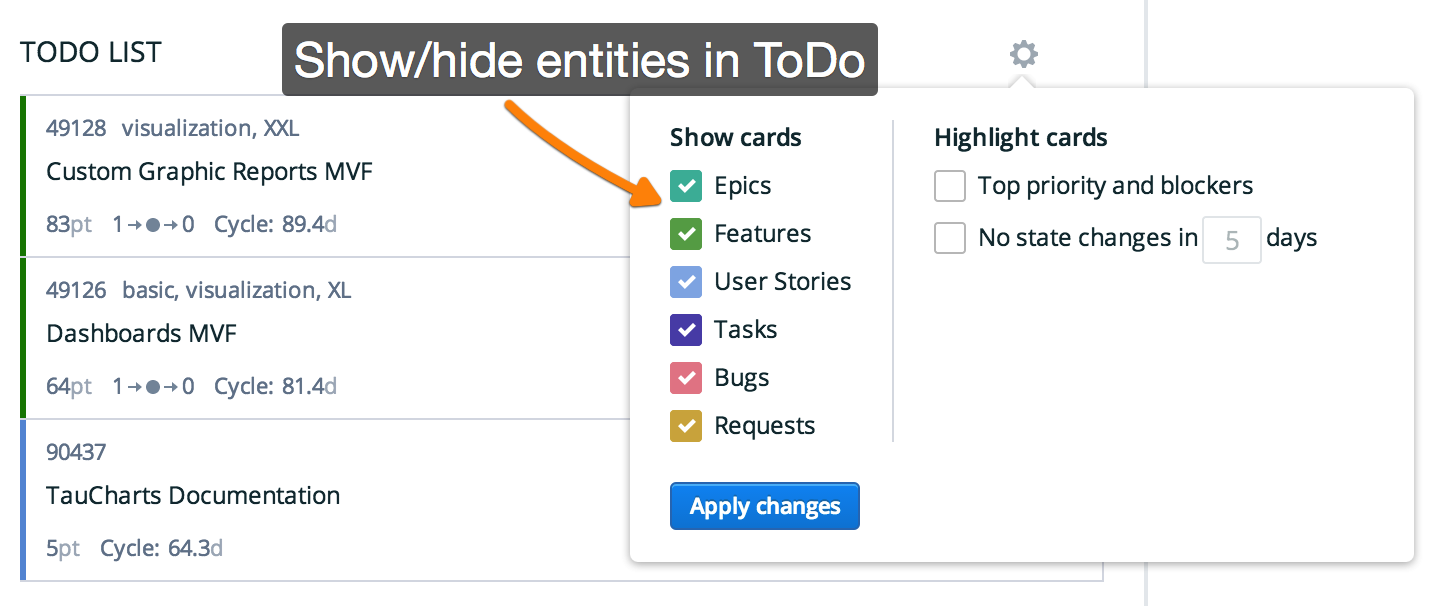Click the gear settings icon
Viewport: 1436px width, 606px height.
(1023, 53)
